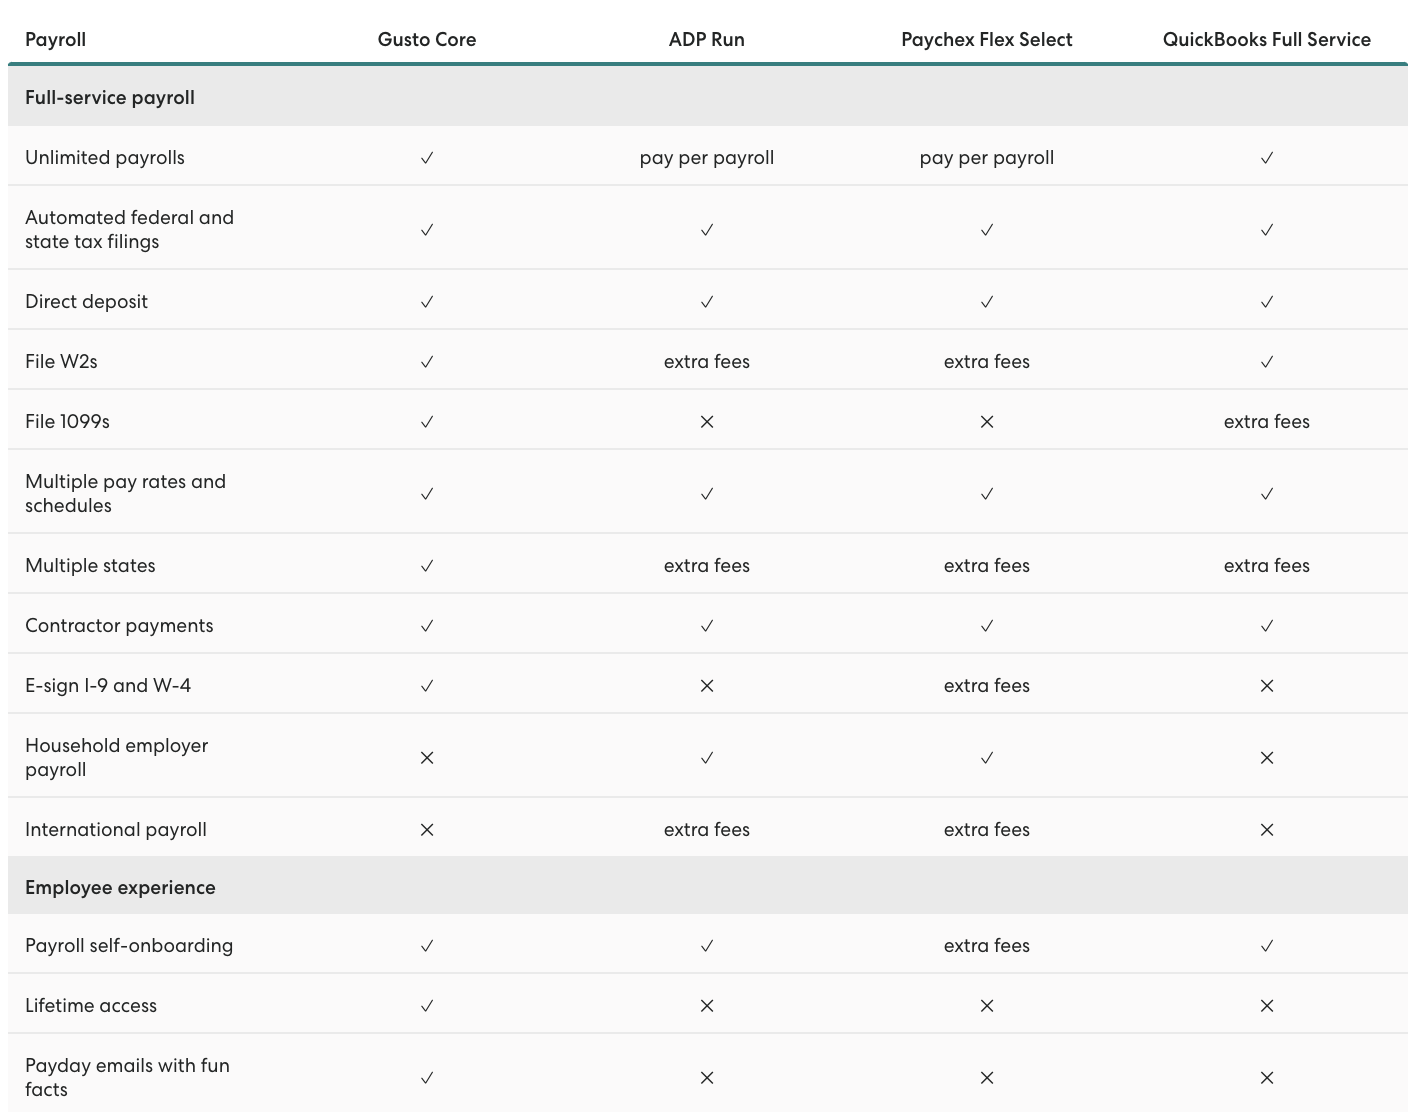This screenshot has width=1420, height=1112.
Task: Select the Paychex Flex Select column header
Action: pyautogui.click(x=987, y=40)
